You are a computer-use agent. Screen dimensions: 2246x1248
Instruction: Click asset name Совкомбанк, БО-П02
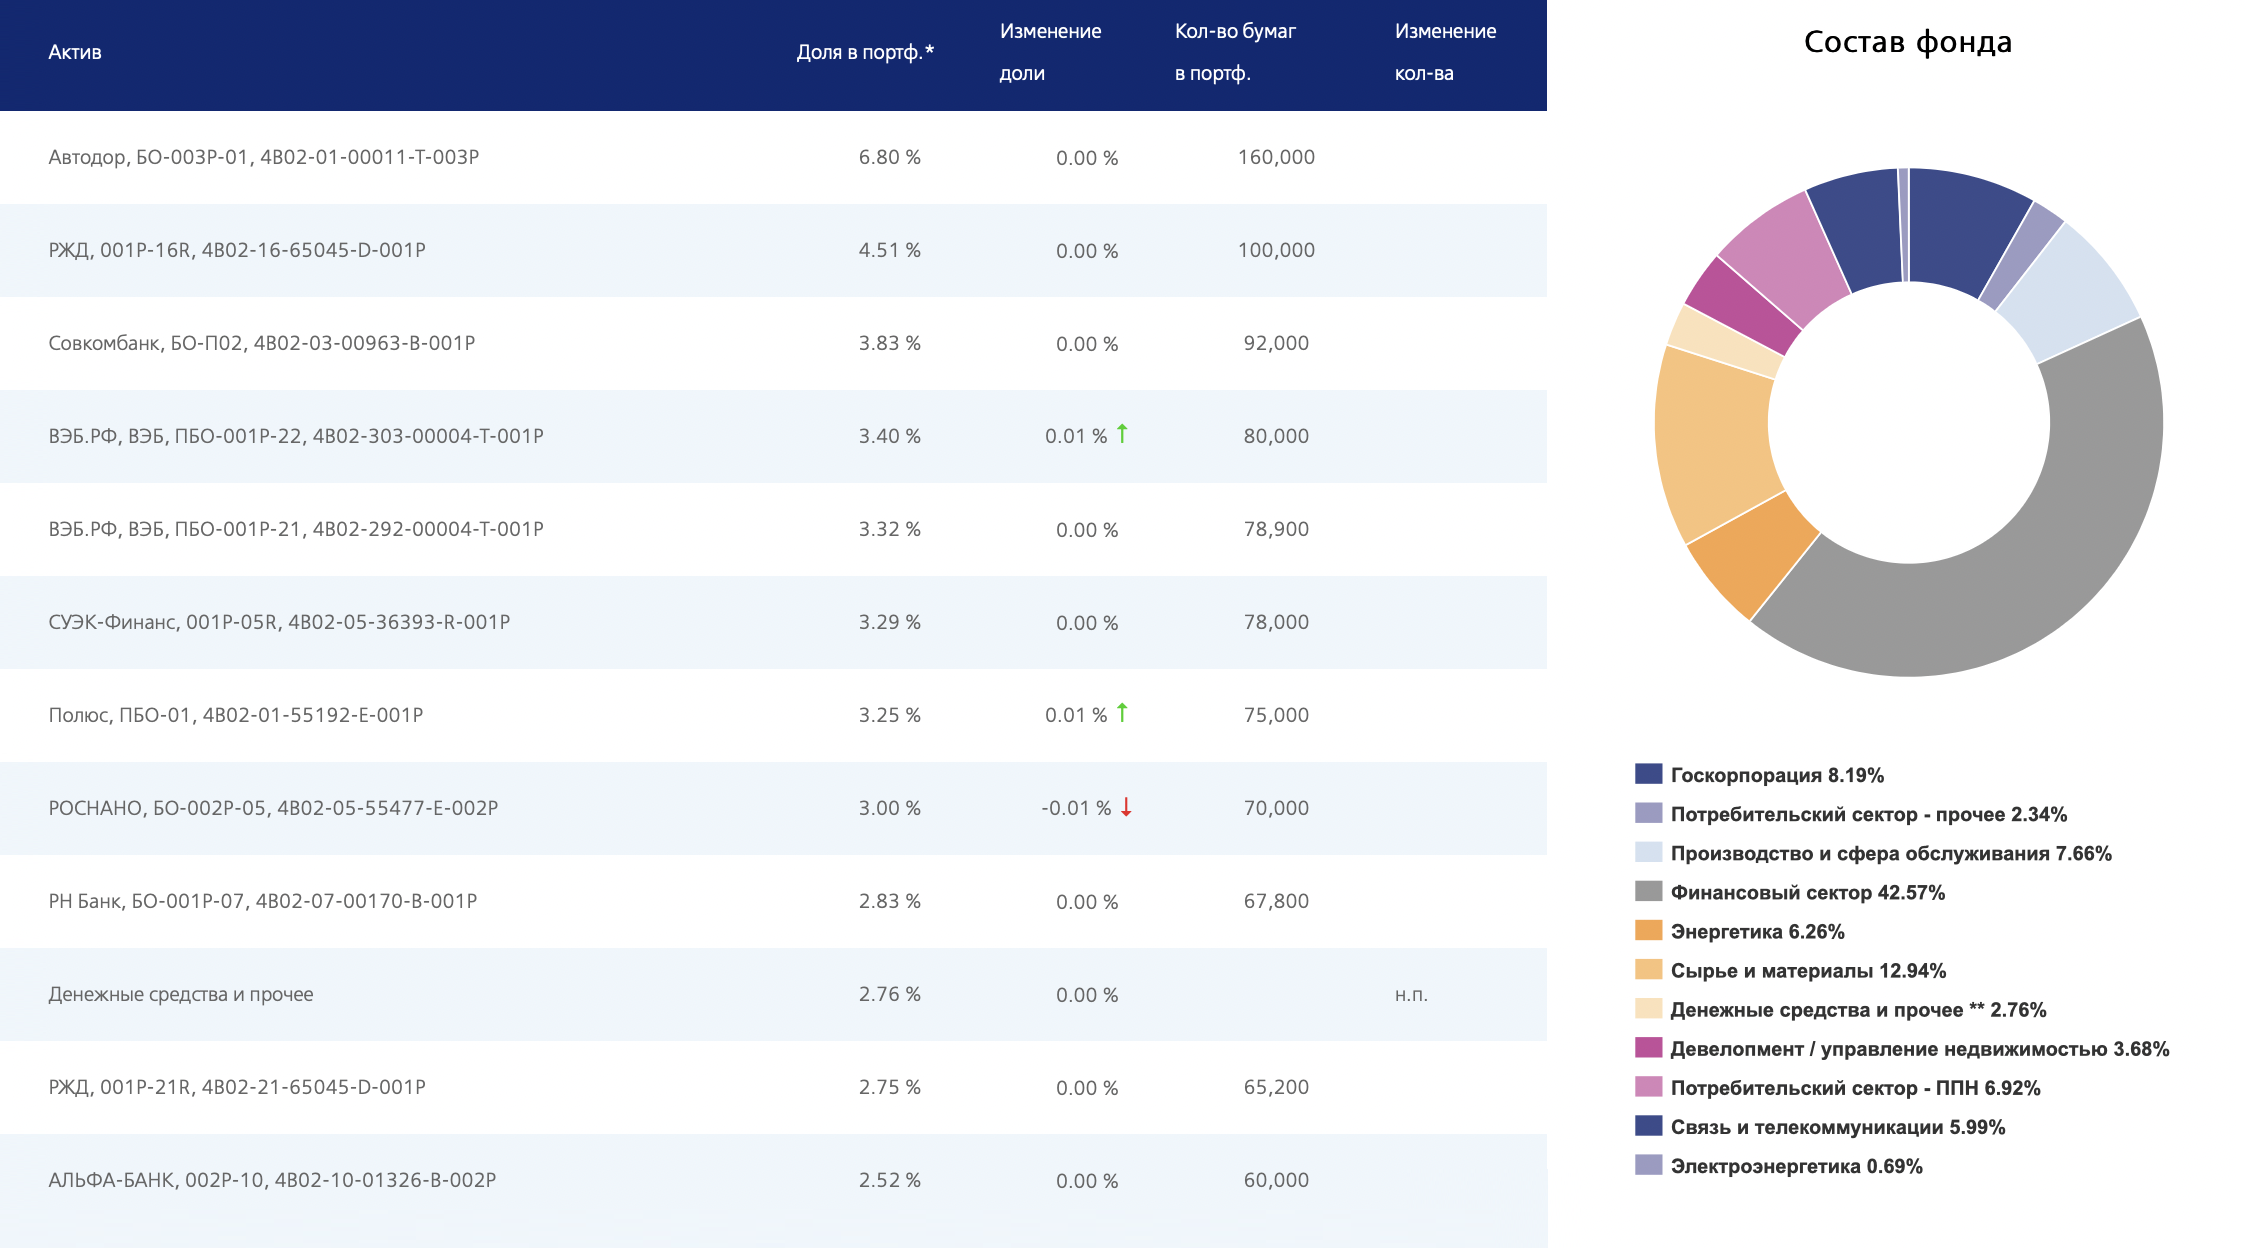[262, 343]
